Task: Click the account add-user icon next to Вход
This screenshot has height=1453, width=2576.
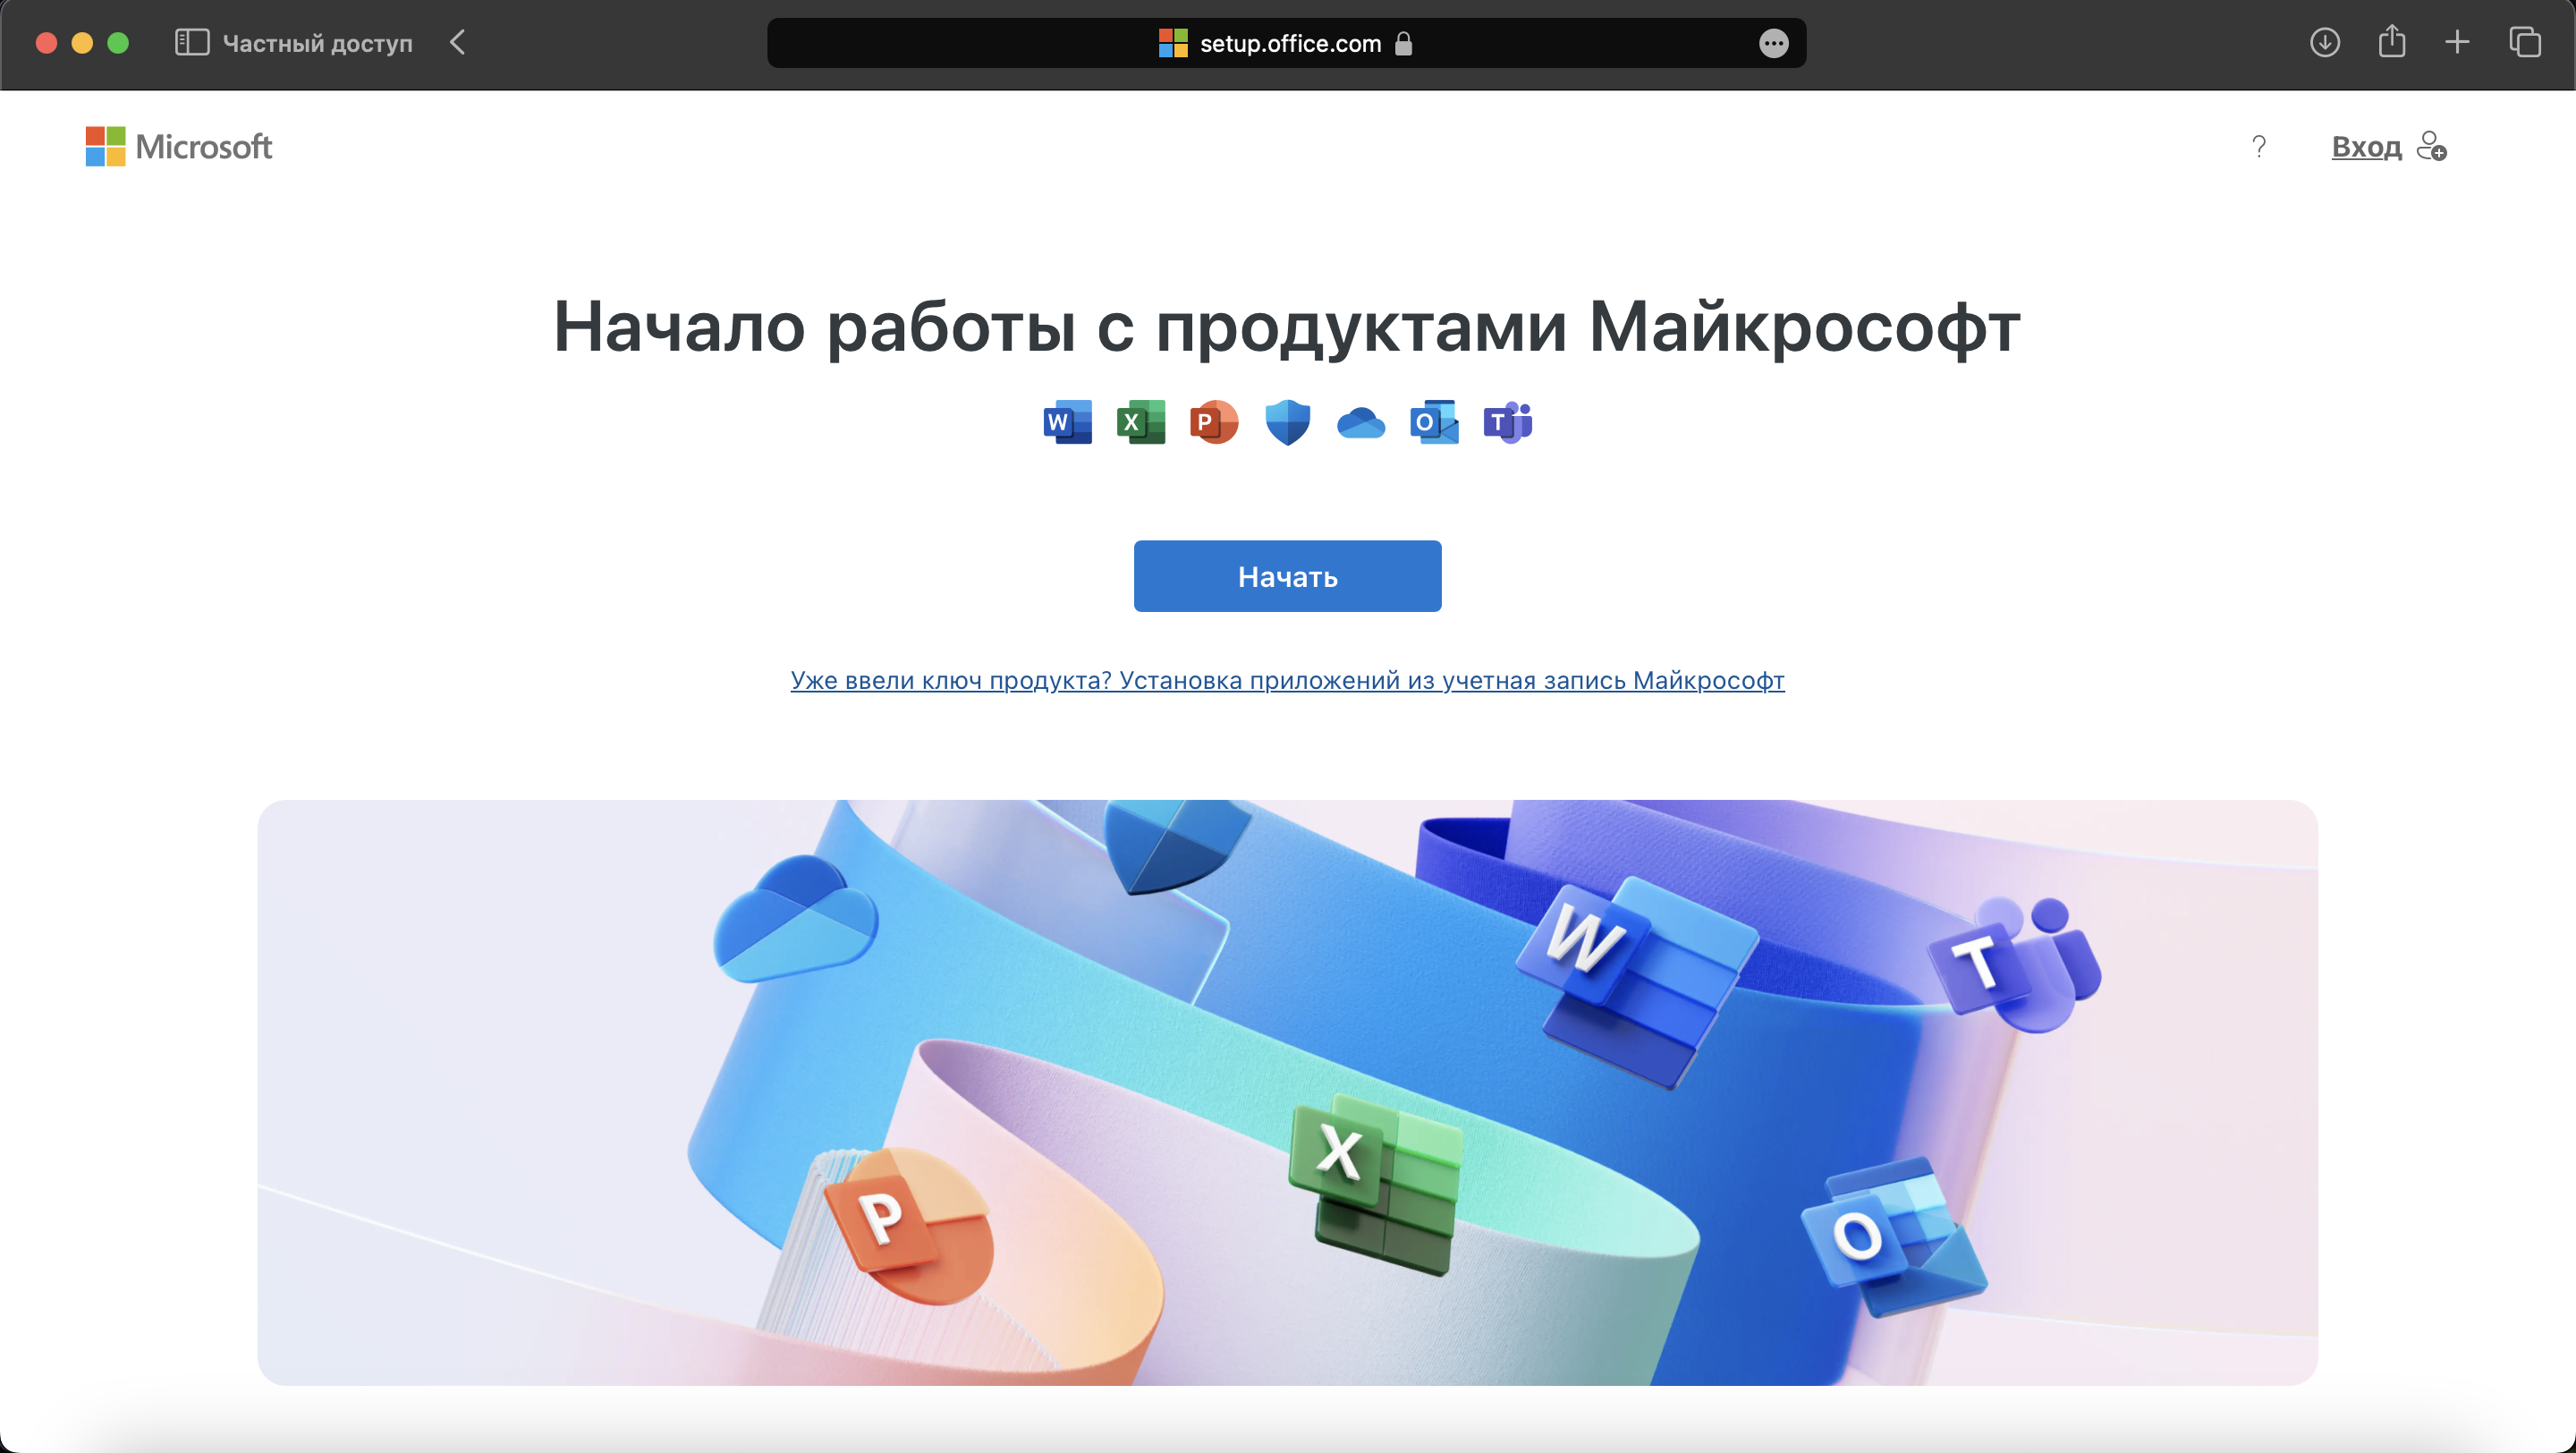Action: [x=2432, y=147]
